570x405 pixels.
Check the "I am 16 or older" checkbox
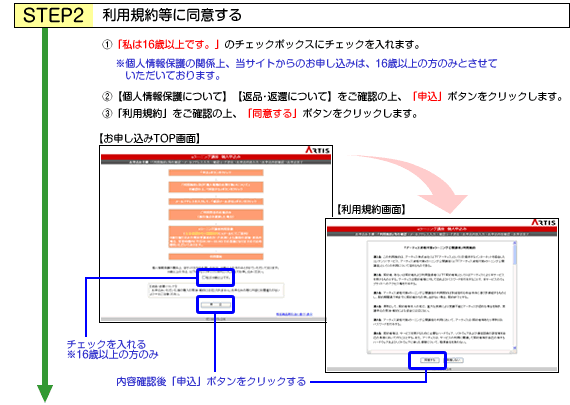[203, 277]
